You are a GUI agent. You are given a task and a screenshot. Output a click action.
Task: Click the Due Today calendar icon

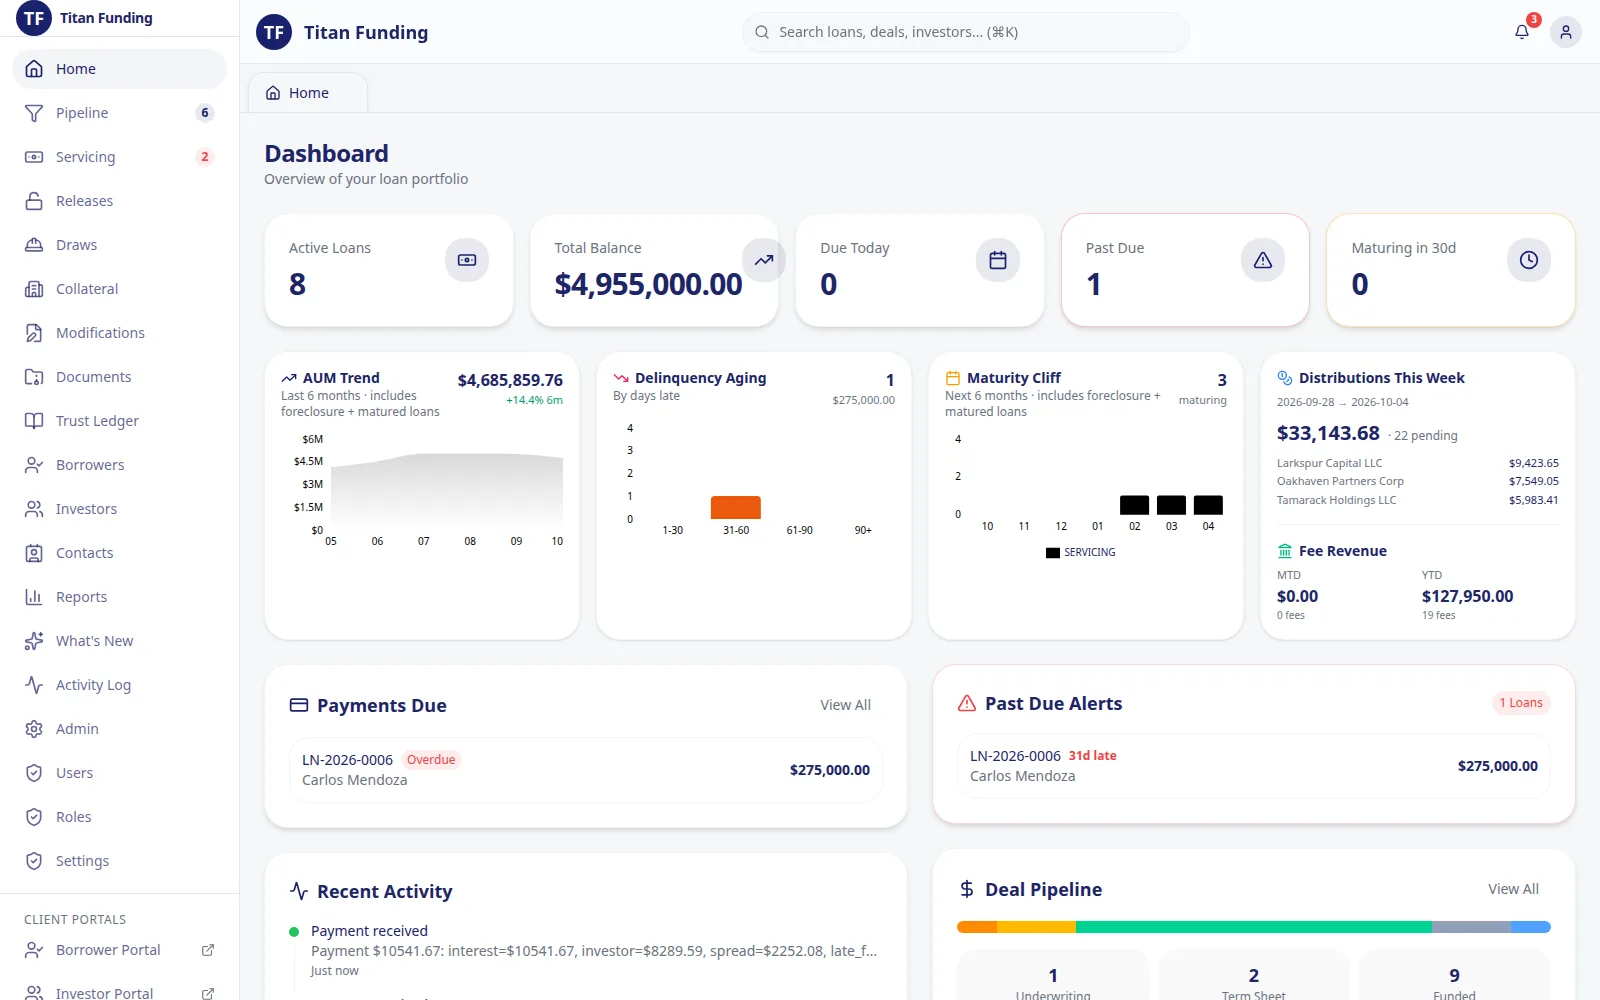click(998, 260)
